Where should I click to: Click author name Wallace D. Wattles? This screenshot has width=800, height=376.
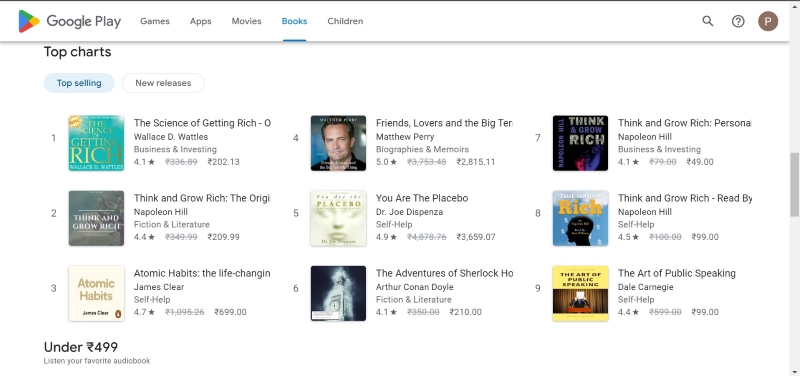pos(171,137)
